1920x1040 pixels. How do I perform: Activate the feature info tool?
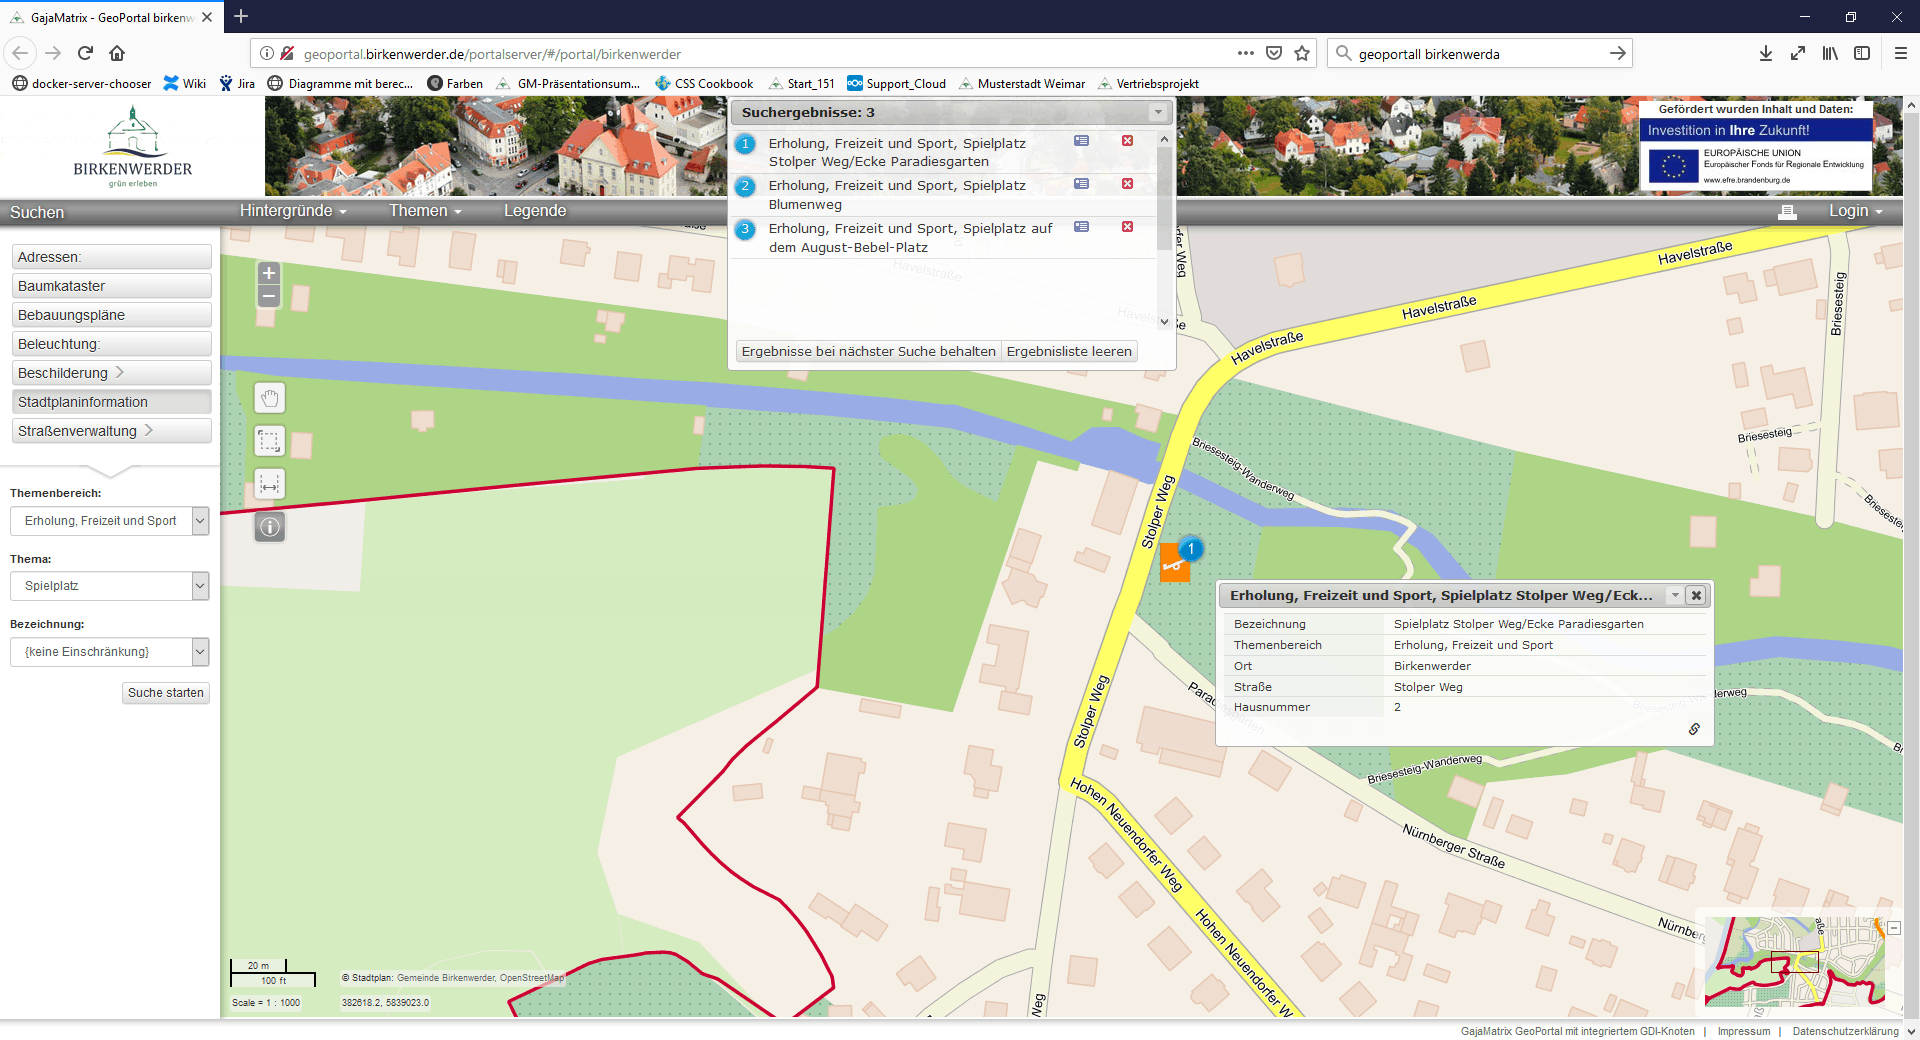(269, 526)
